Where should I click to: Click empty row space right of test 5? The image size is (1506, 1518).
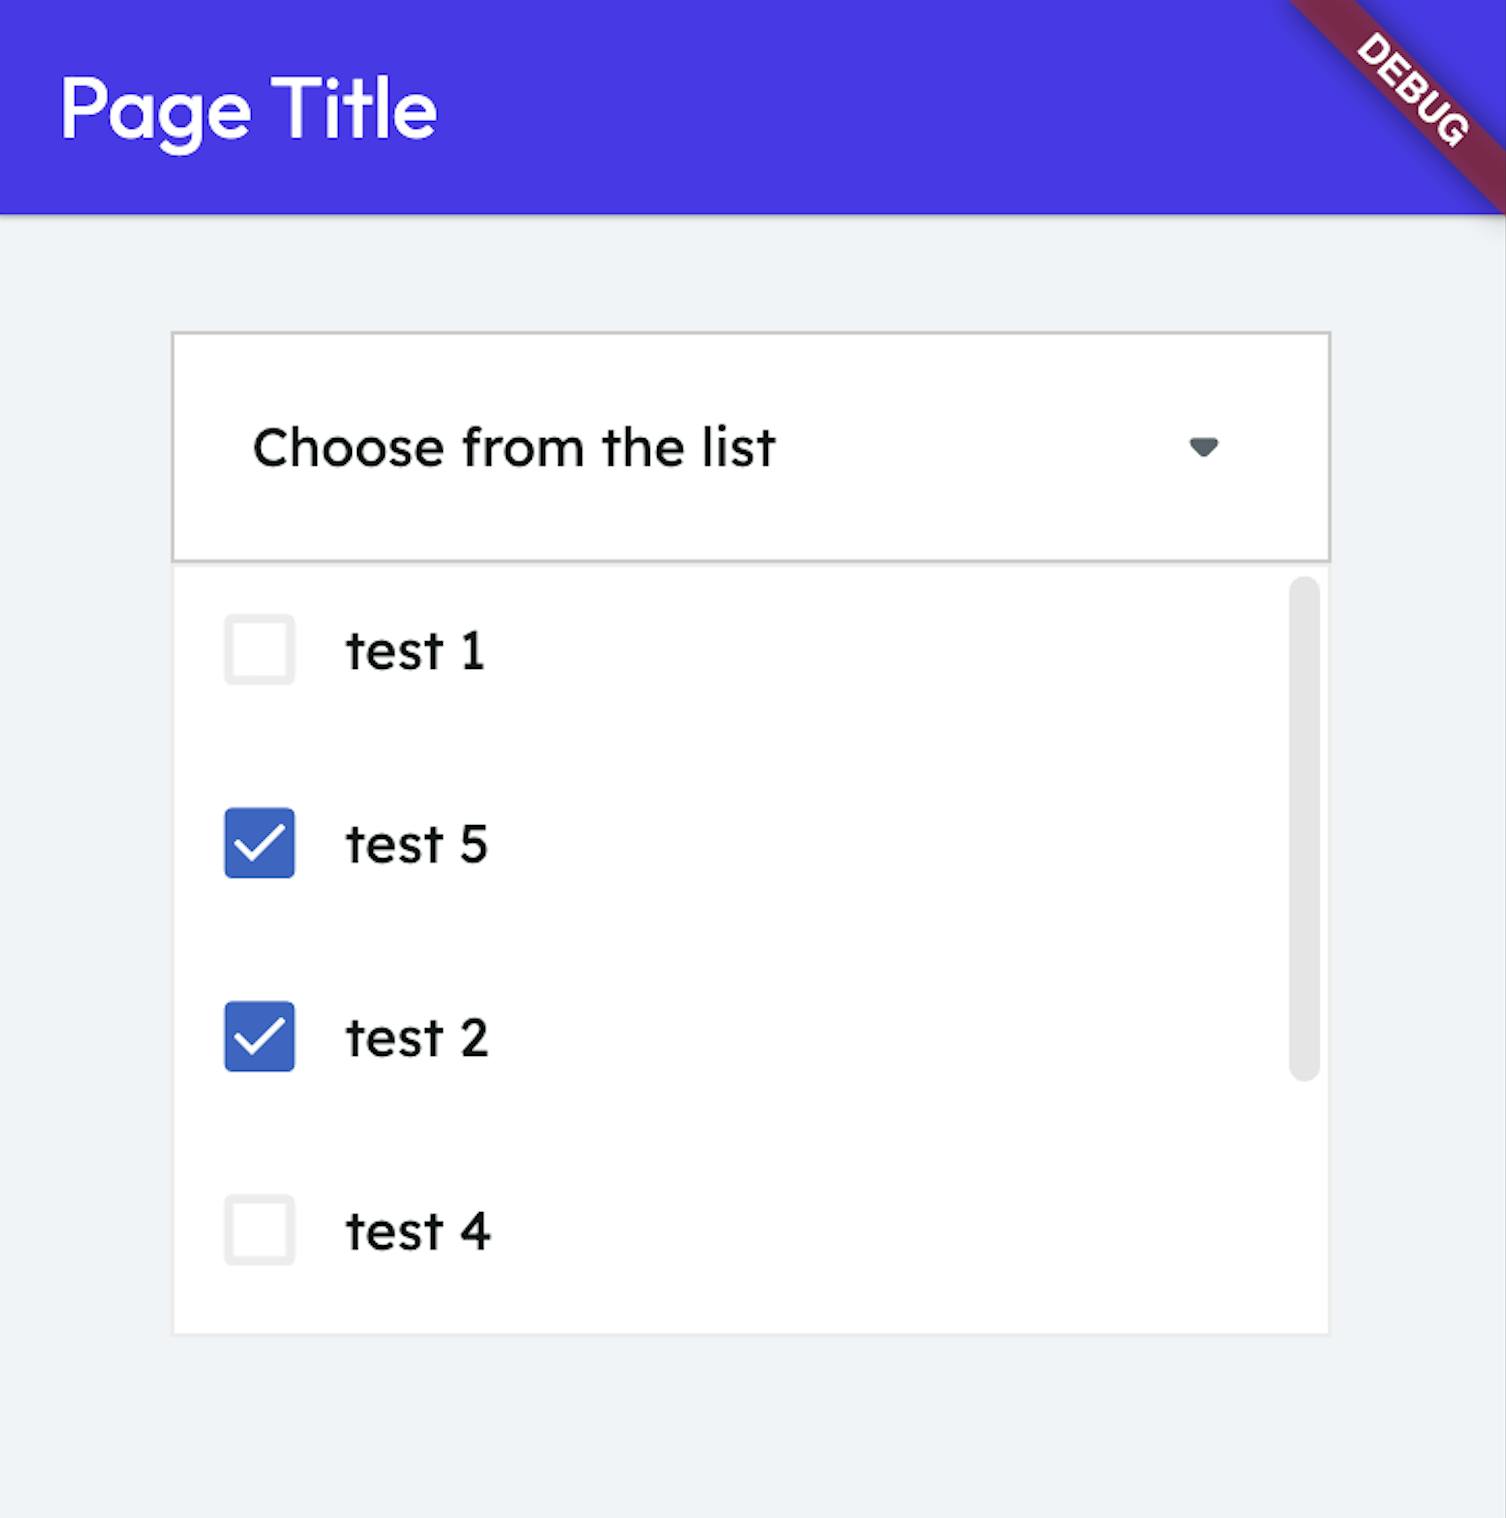[x=850, y=844]
